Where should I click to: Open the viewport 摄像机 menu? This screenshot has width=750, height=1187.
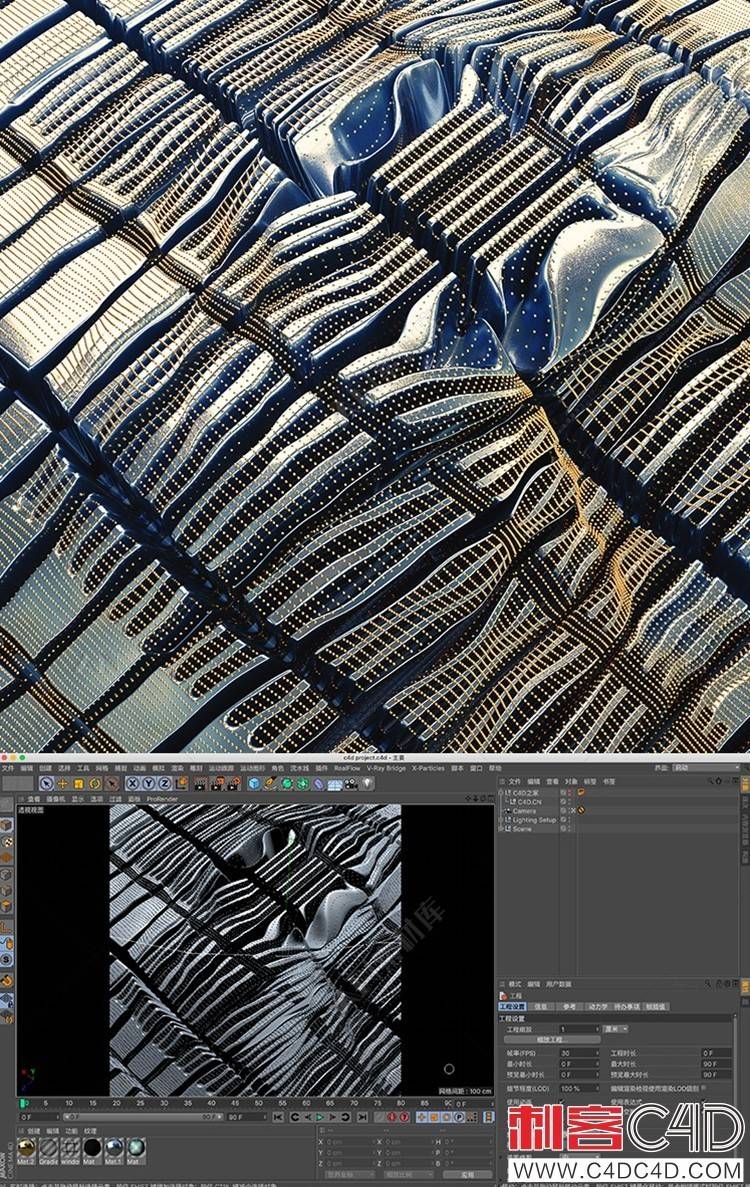point(56,798)
